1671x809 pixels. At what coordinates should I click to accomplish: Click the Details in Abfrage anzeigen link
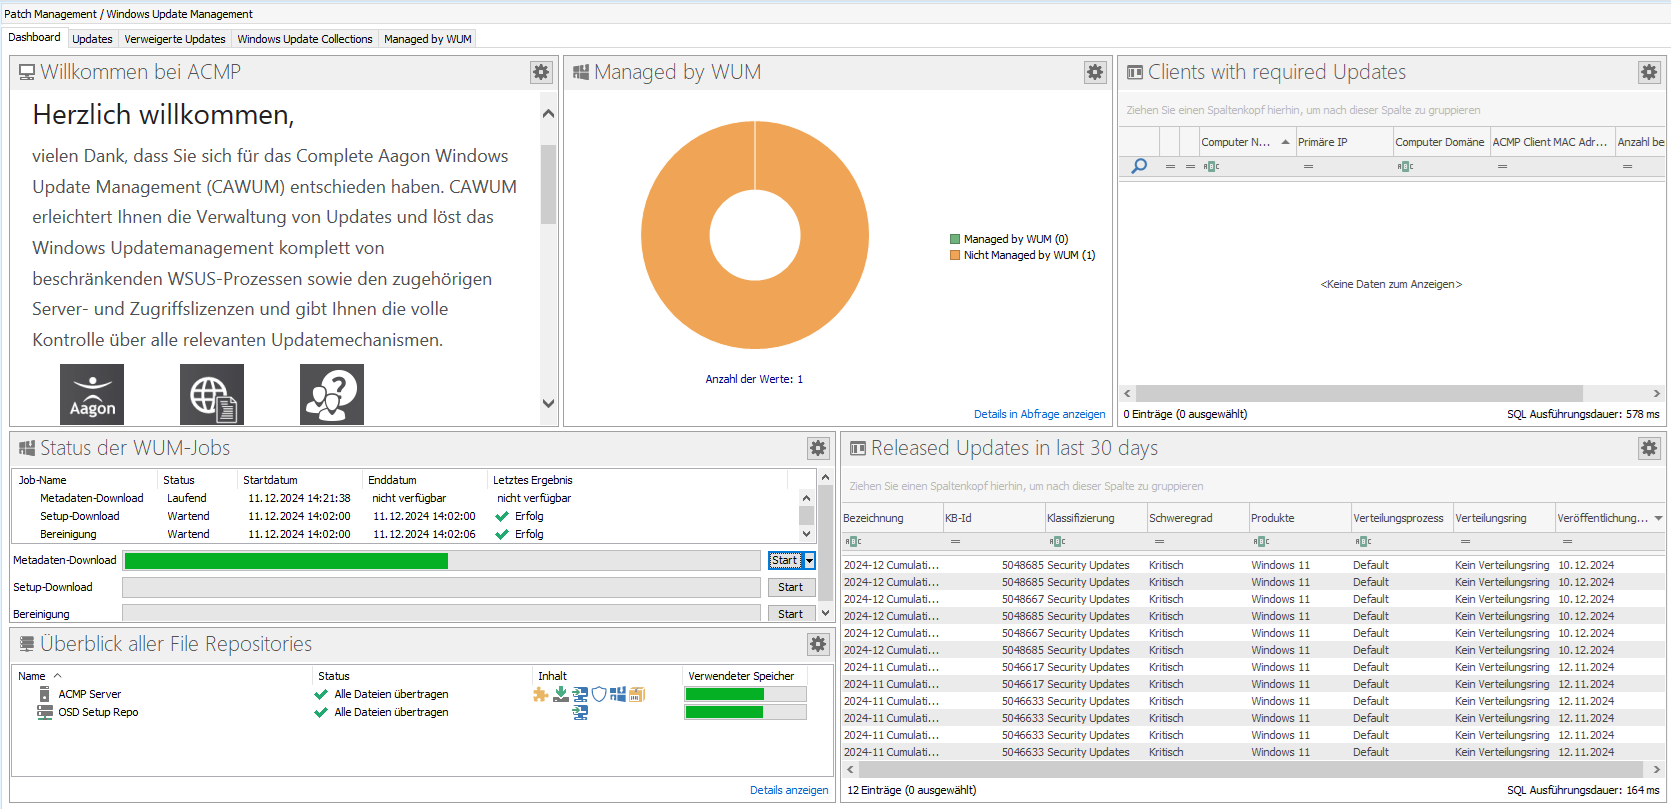1039,414
